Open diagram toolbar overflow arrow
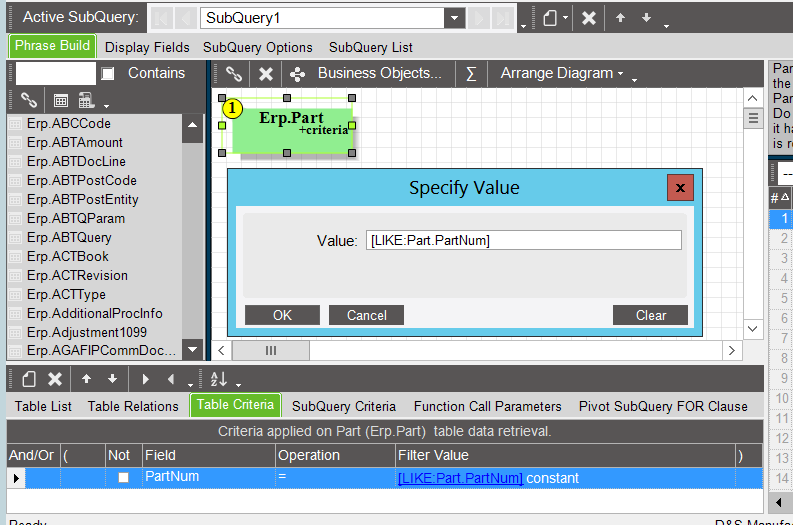 (x=634, y=79)
